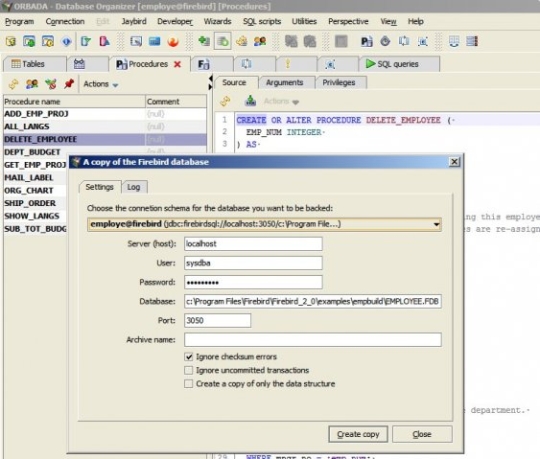
Task: Open the Help menu
Action: click(416, 21)
